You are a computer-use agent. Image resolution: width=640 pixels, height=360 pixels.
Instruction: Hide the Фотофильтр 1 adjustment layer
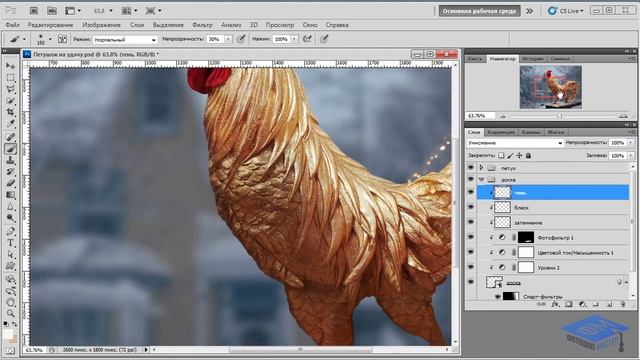click(471, 237)
